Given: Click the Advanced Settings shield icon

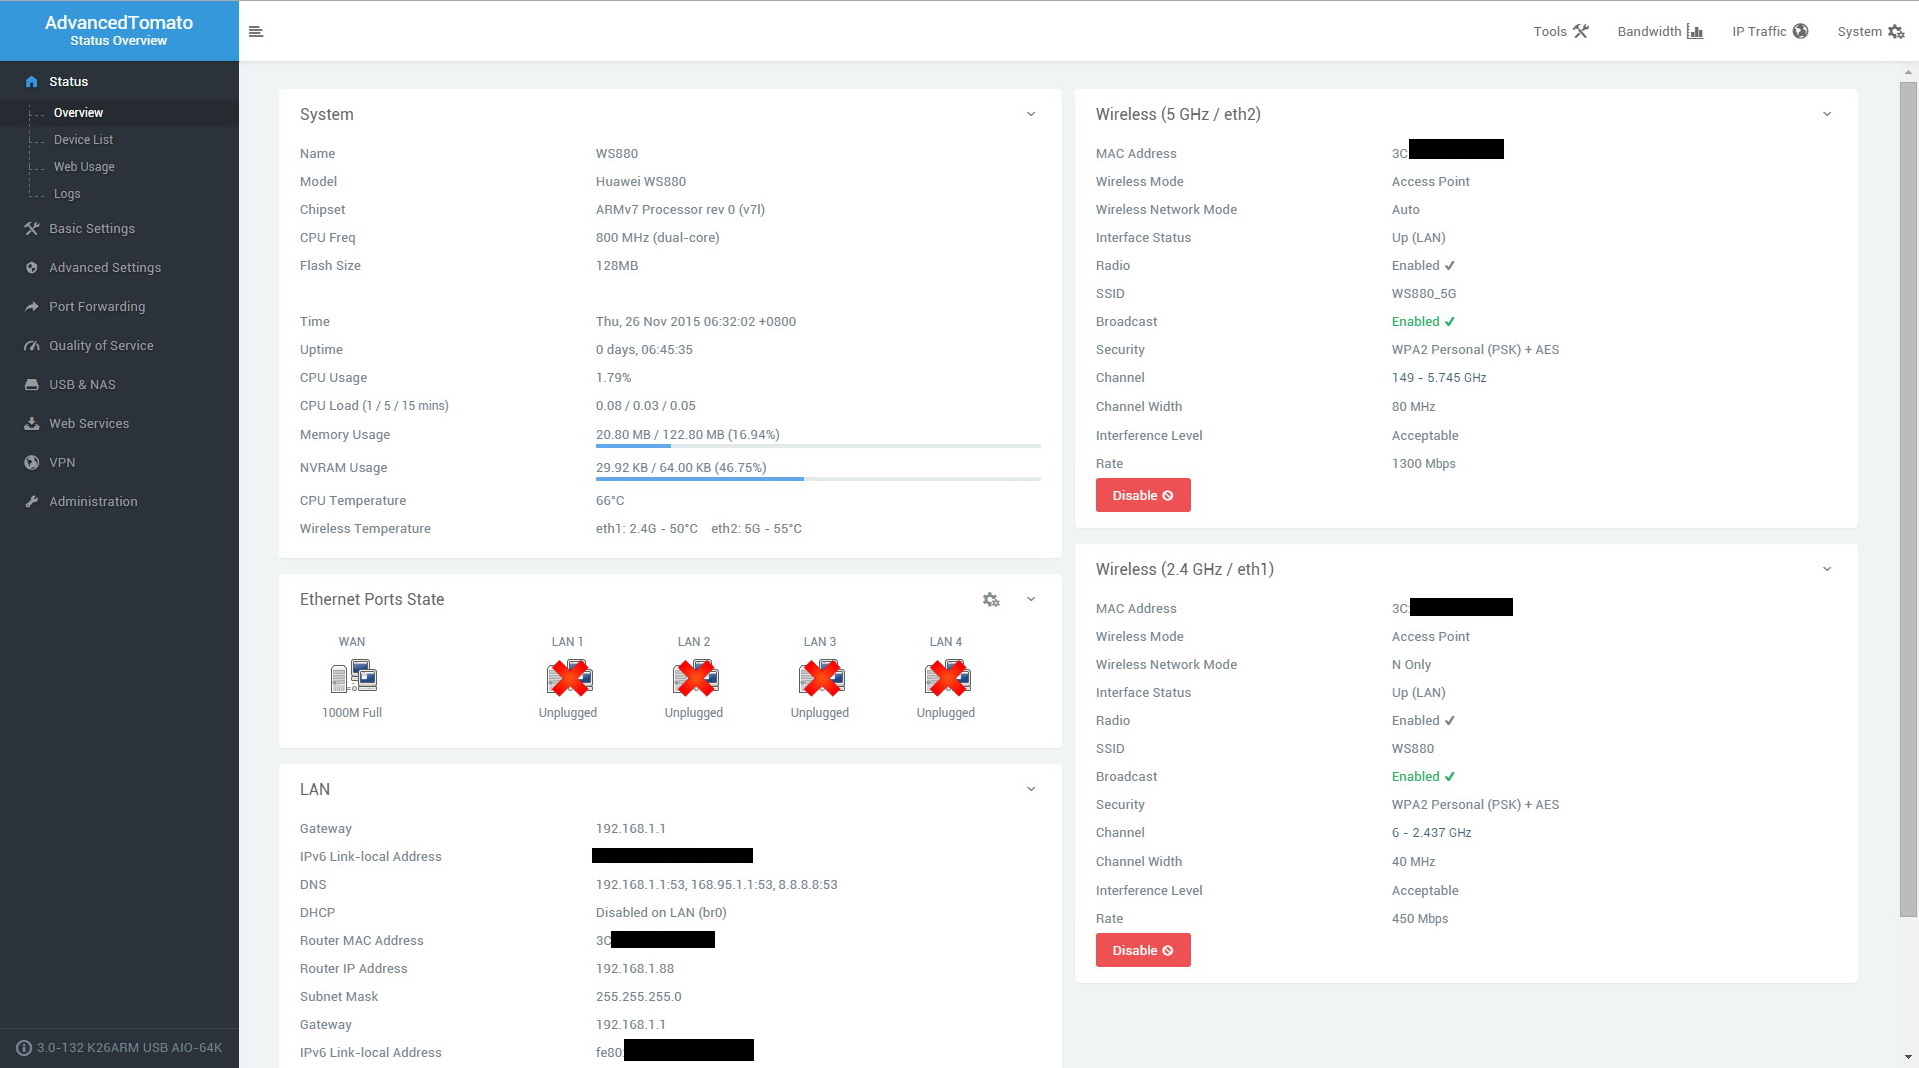Looking at the screenshot, I should click(31, 268).
